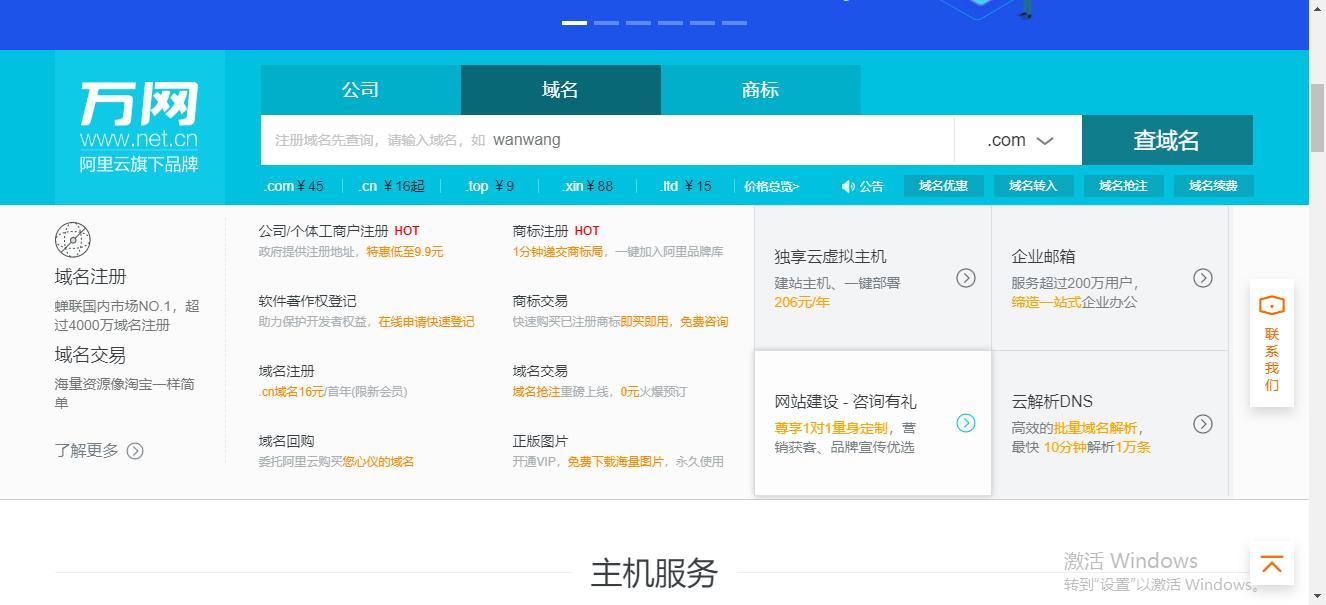Click the 域名转入 button

click(x=1033, y=185)
